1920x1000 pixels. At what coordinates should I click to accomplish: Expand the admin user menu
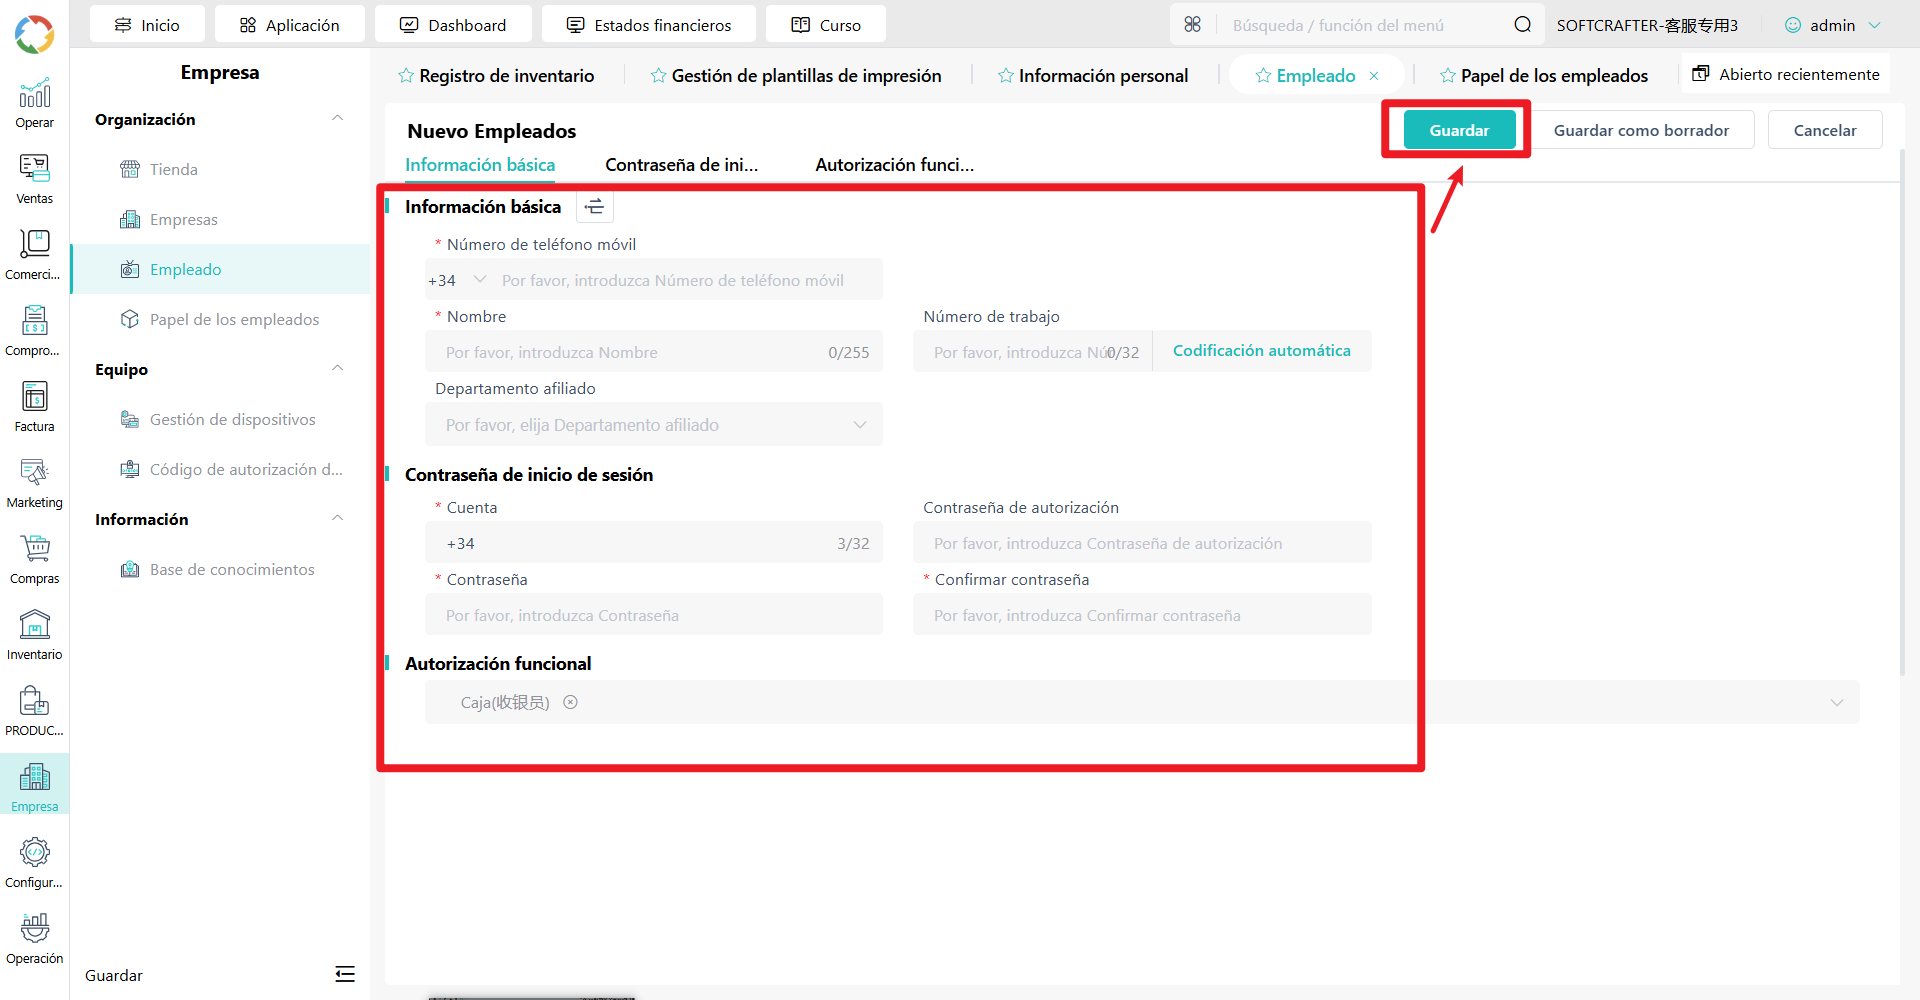(x=1833, y=25)
